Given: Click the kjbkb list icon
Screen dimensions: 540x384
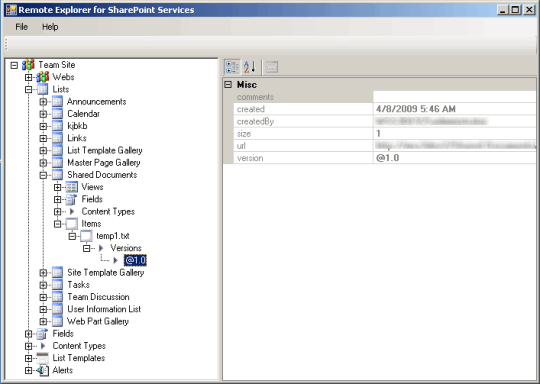Looking at the screenshot, I should pos(57,126).
